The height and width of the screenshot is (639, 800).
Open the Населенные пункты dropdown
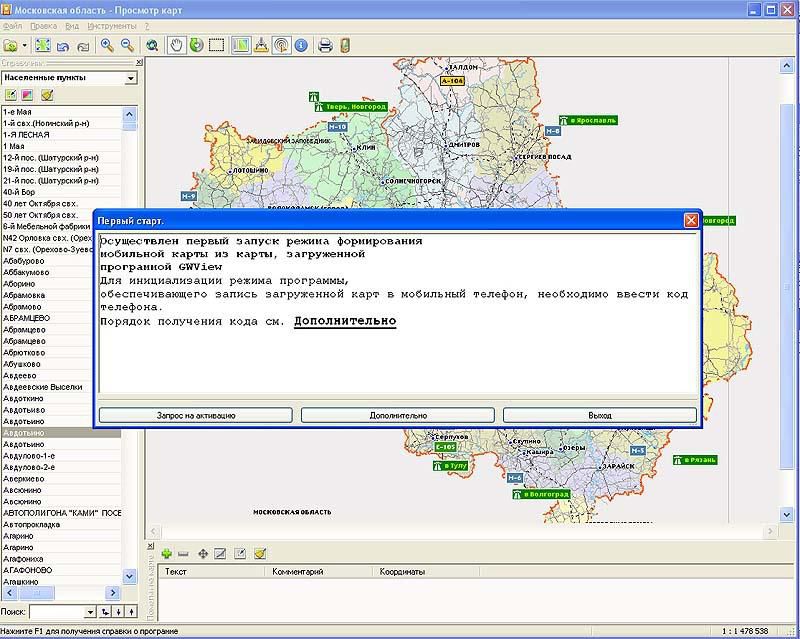tap(131, 78)
